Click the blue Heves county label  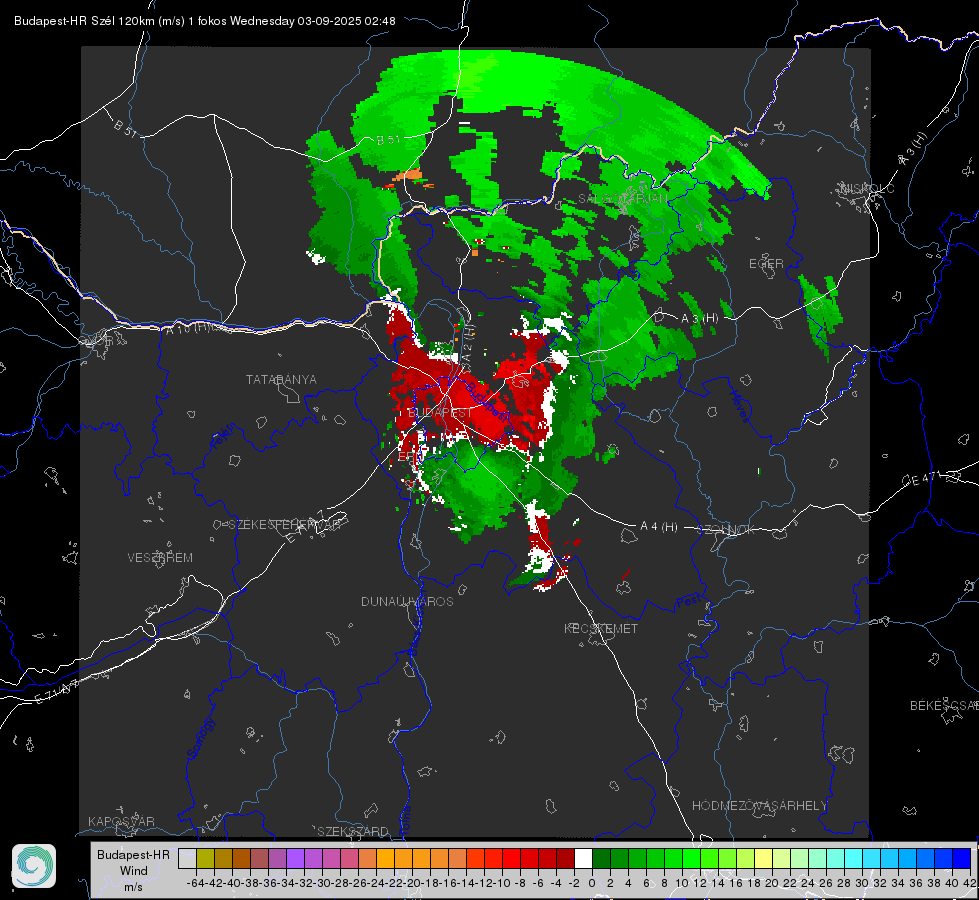pos(739,407)
